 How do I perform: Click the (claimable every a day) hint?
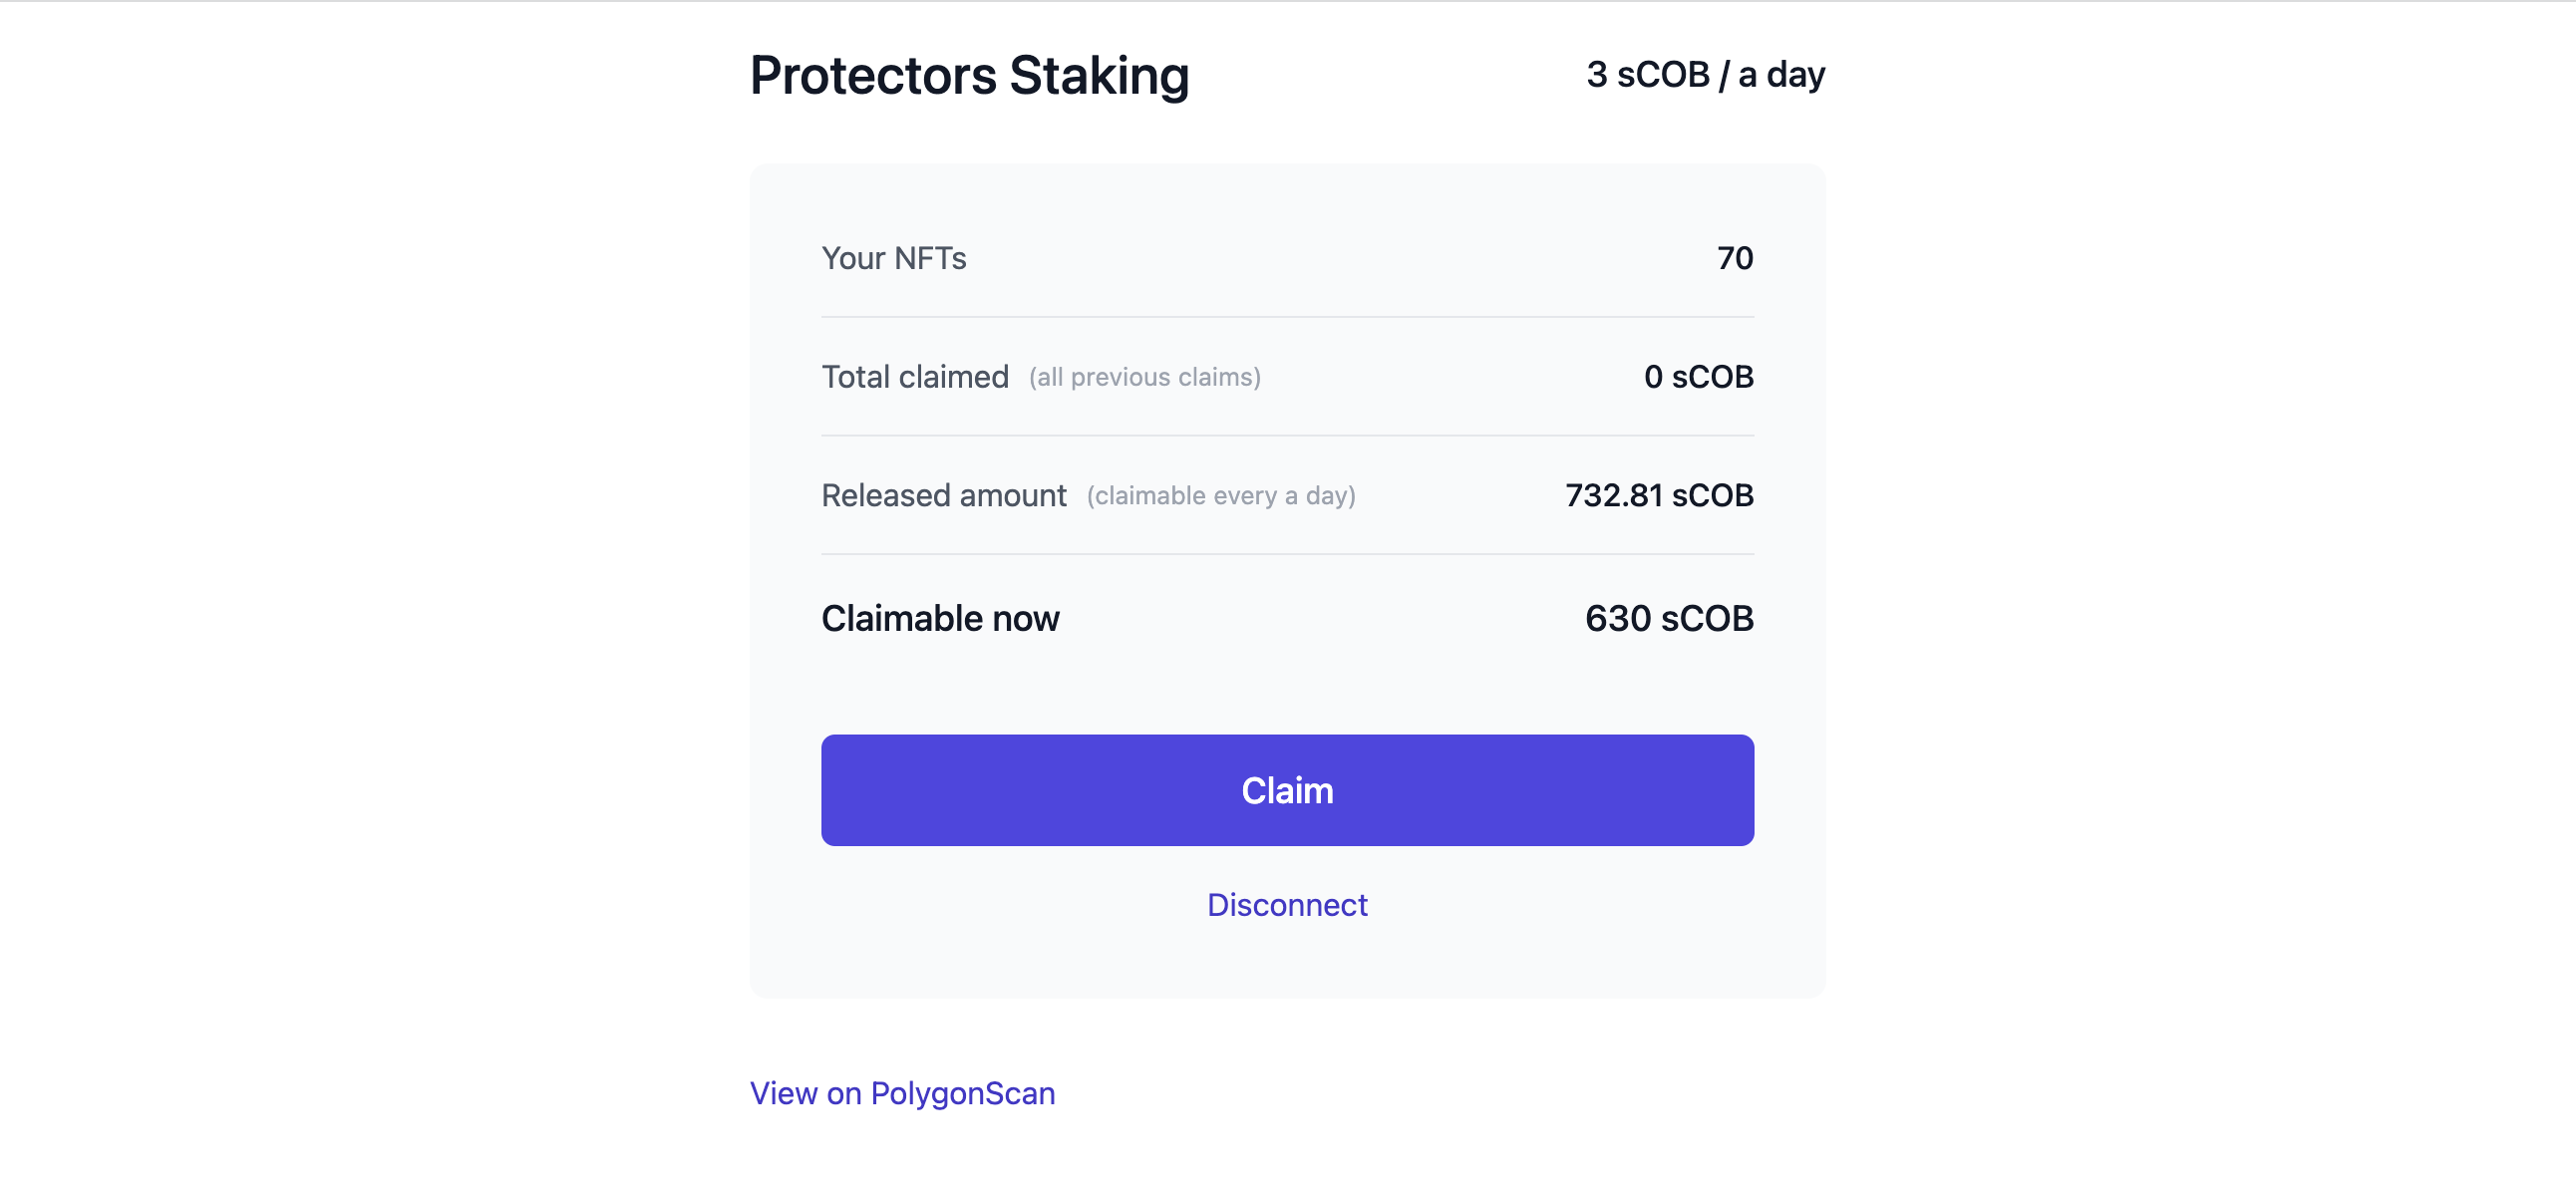[1220, 496]
